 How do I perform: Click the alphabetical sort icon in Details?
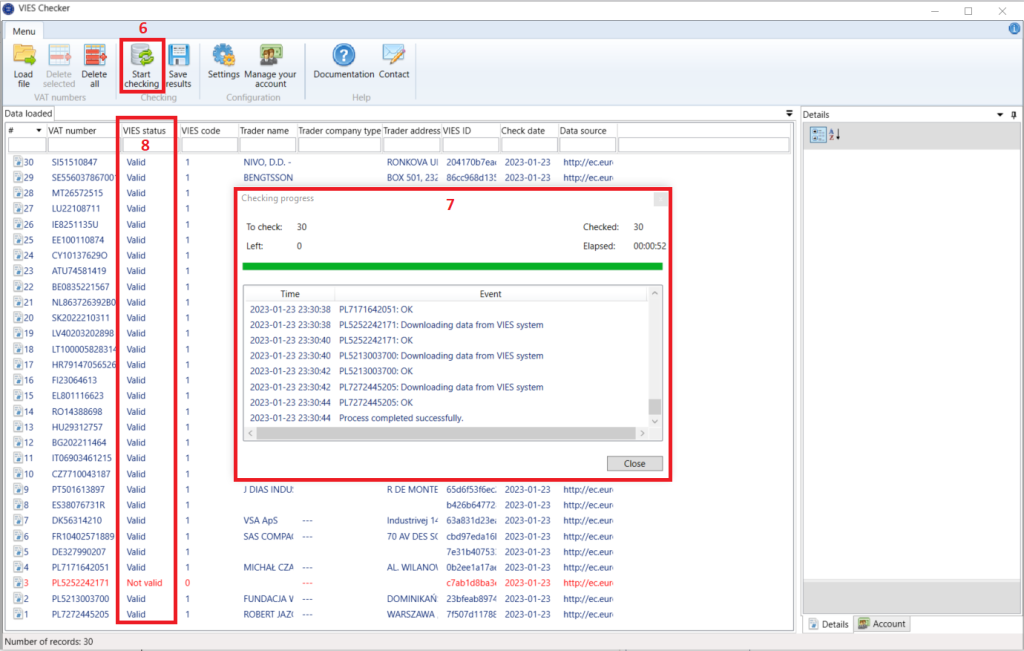pyautogui.click(x=833, y=134)
